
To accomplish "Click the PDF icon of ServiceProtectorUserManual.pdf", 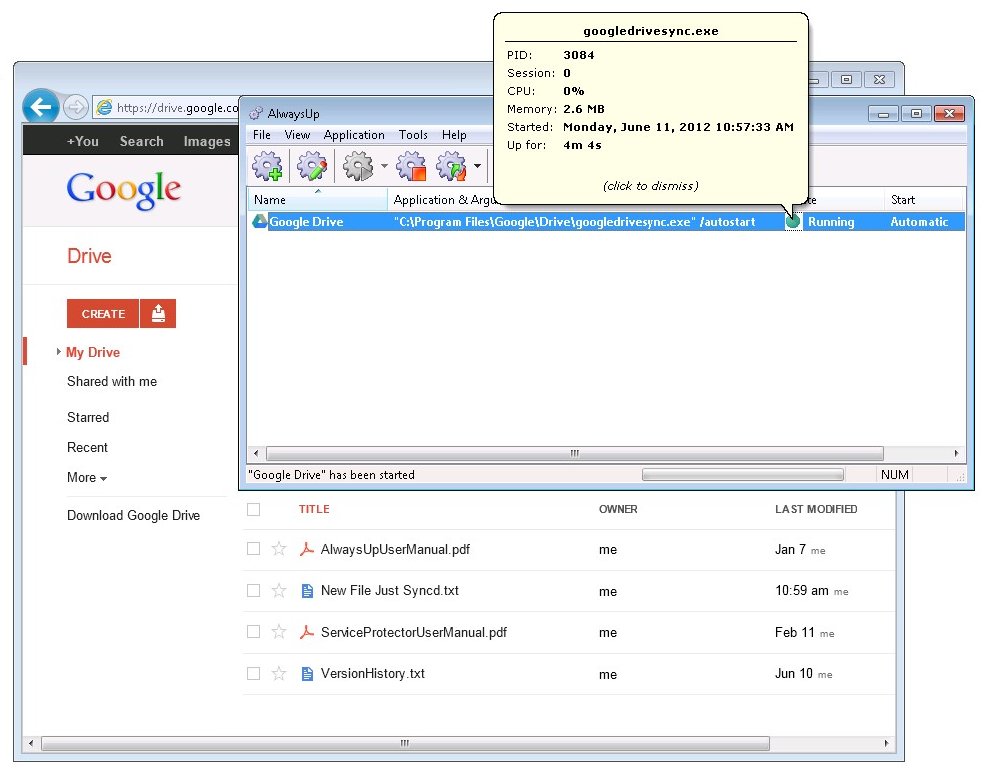I will (306, 632).
